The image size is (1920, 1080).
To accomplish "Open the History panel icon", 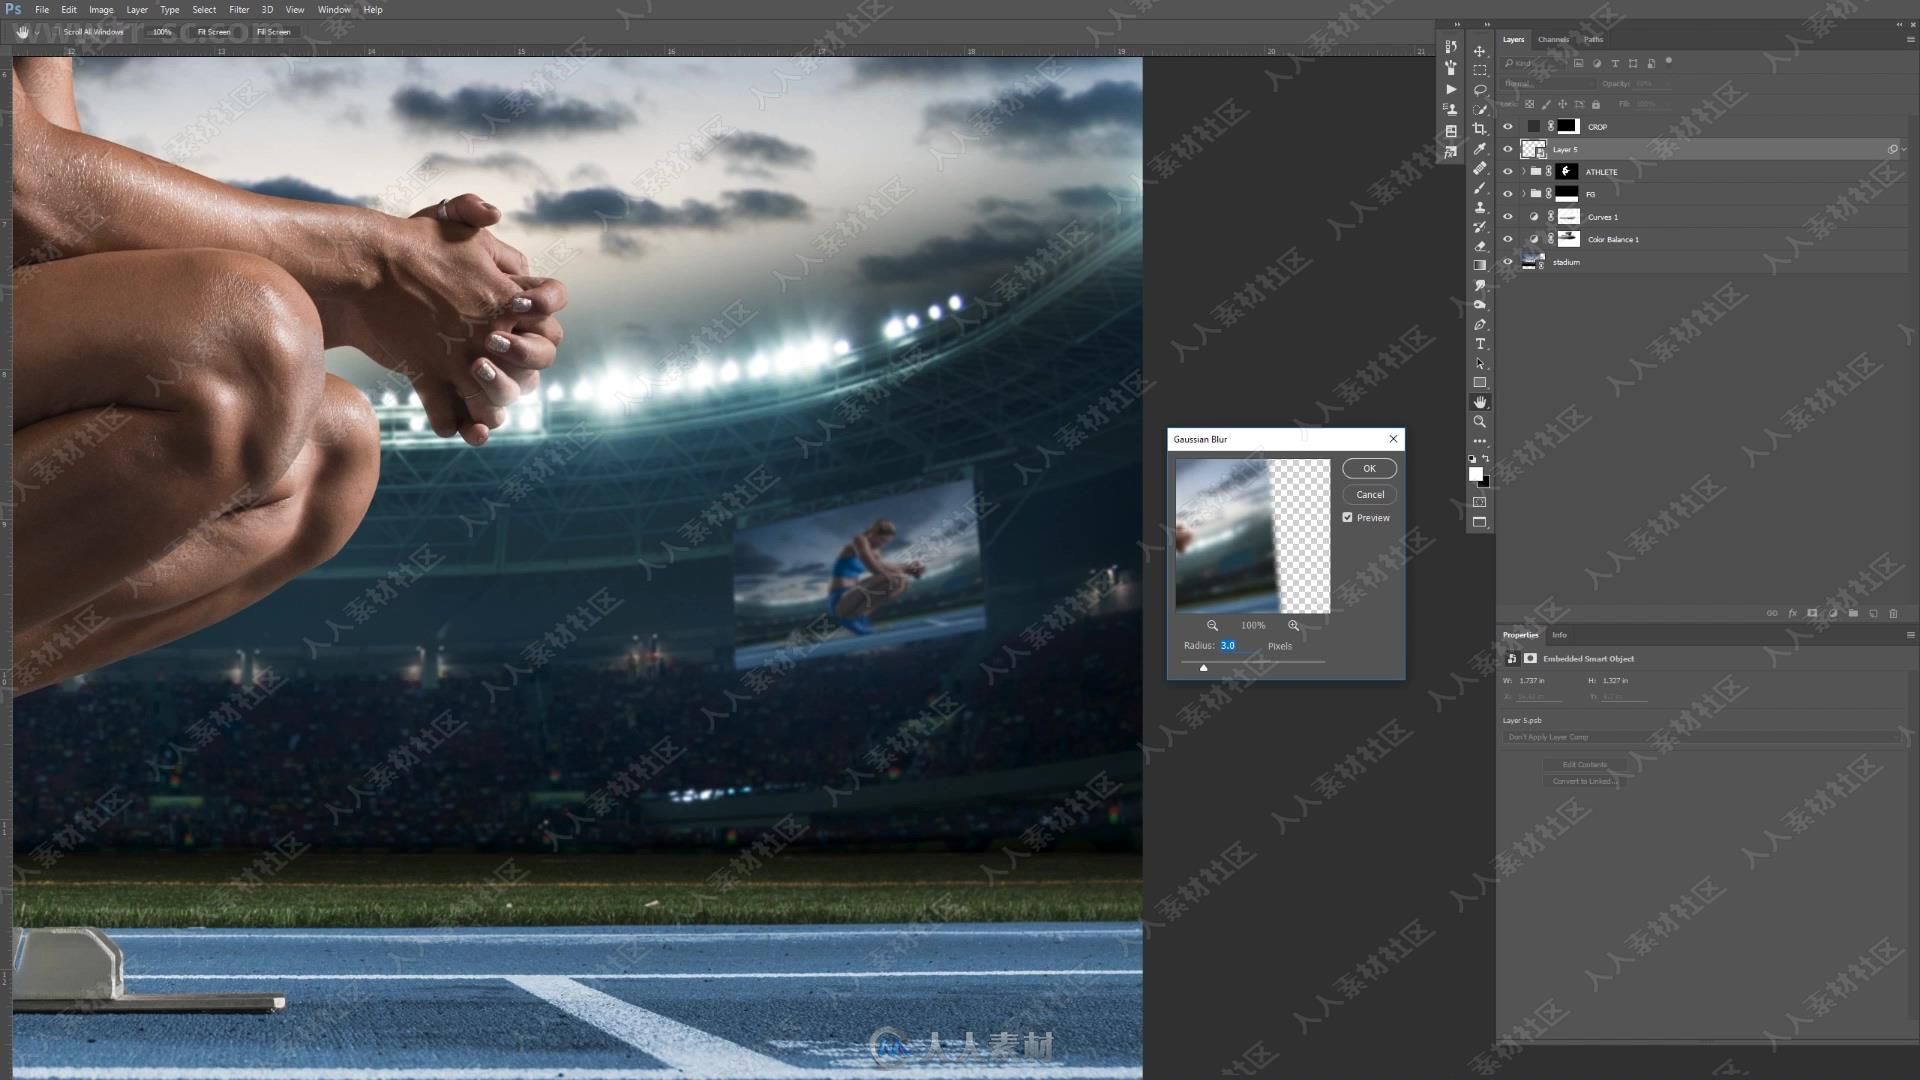I will (1450, 46).
